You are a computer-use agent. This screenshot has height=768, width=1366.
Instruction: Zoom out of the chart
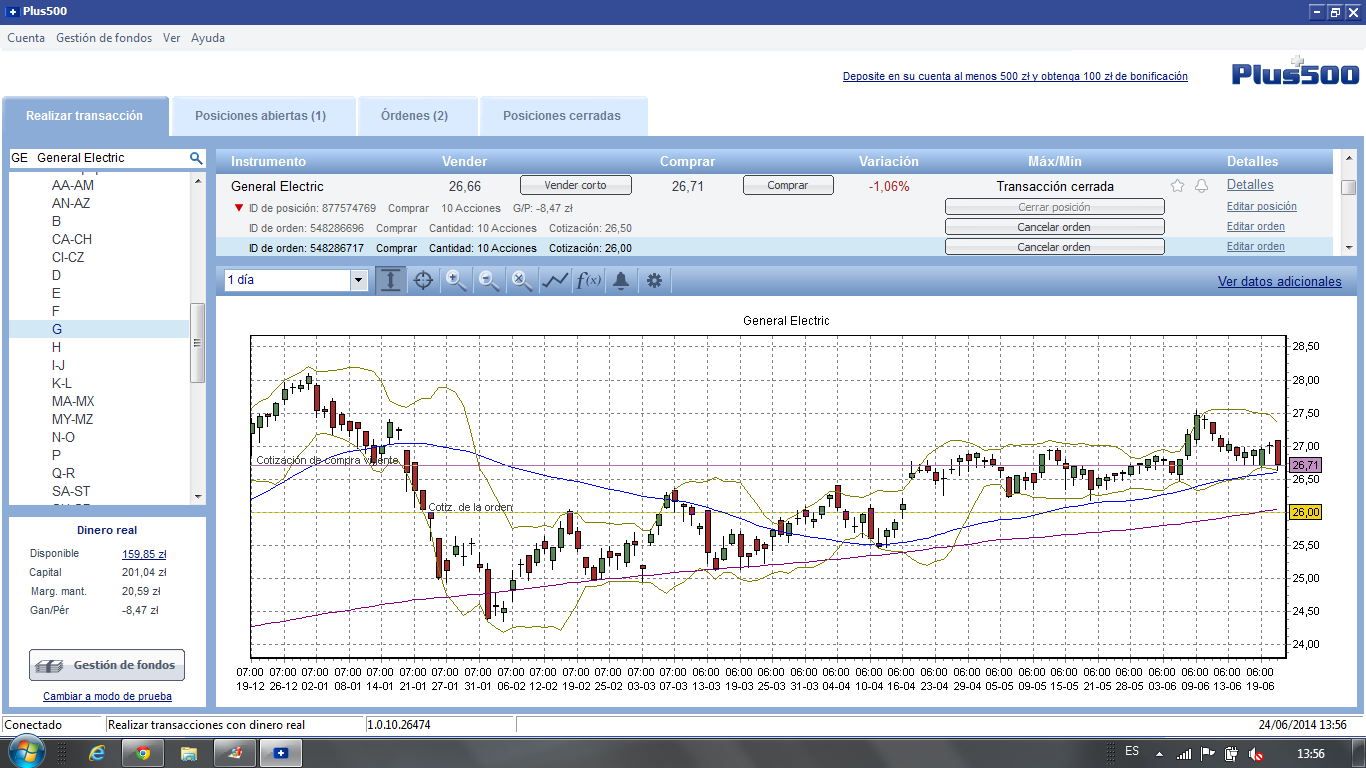pyautogui.click(x=489, y=281)
